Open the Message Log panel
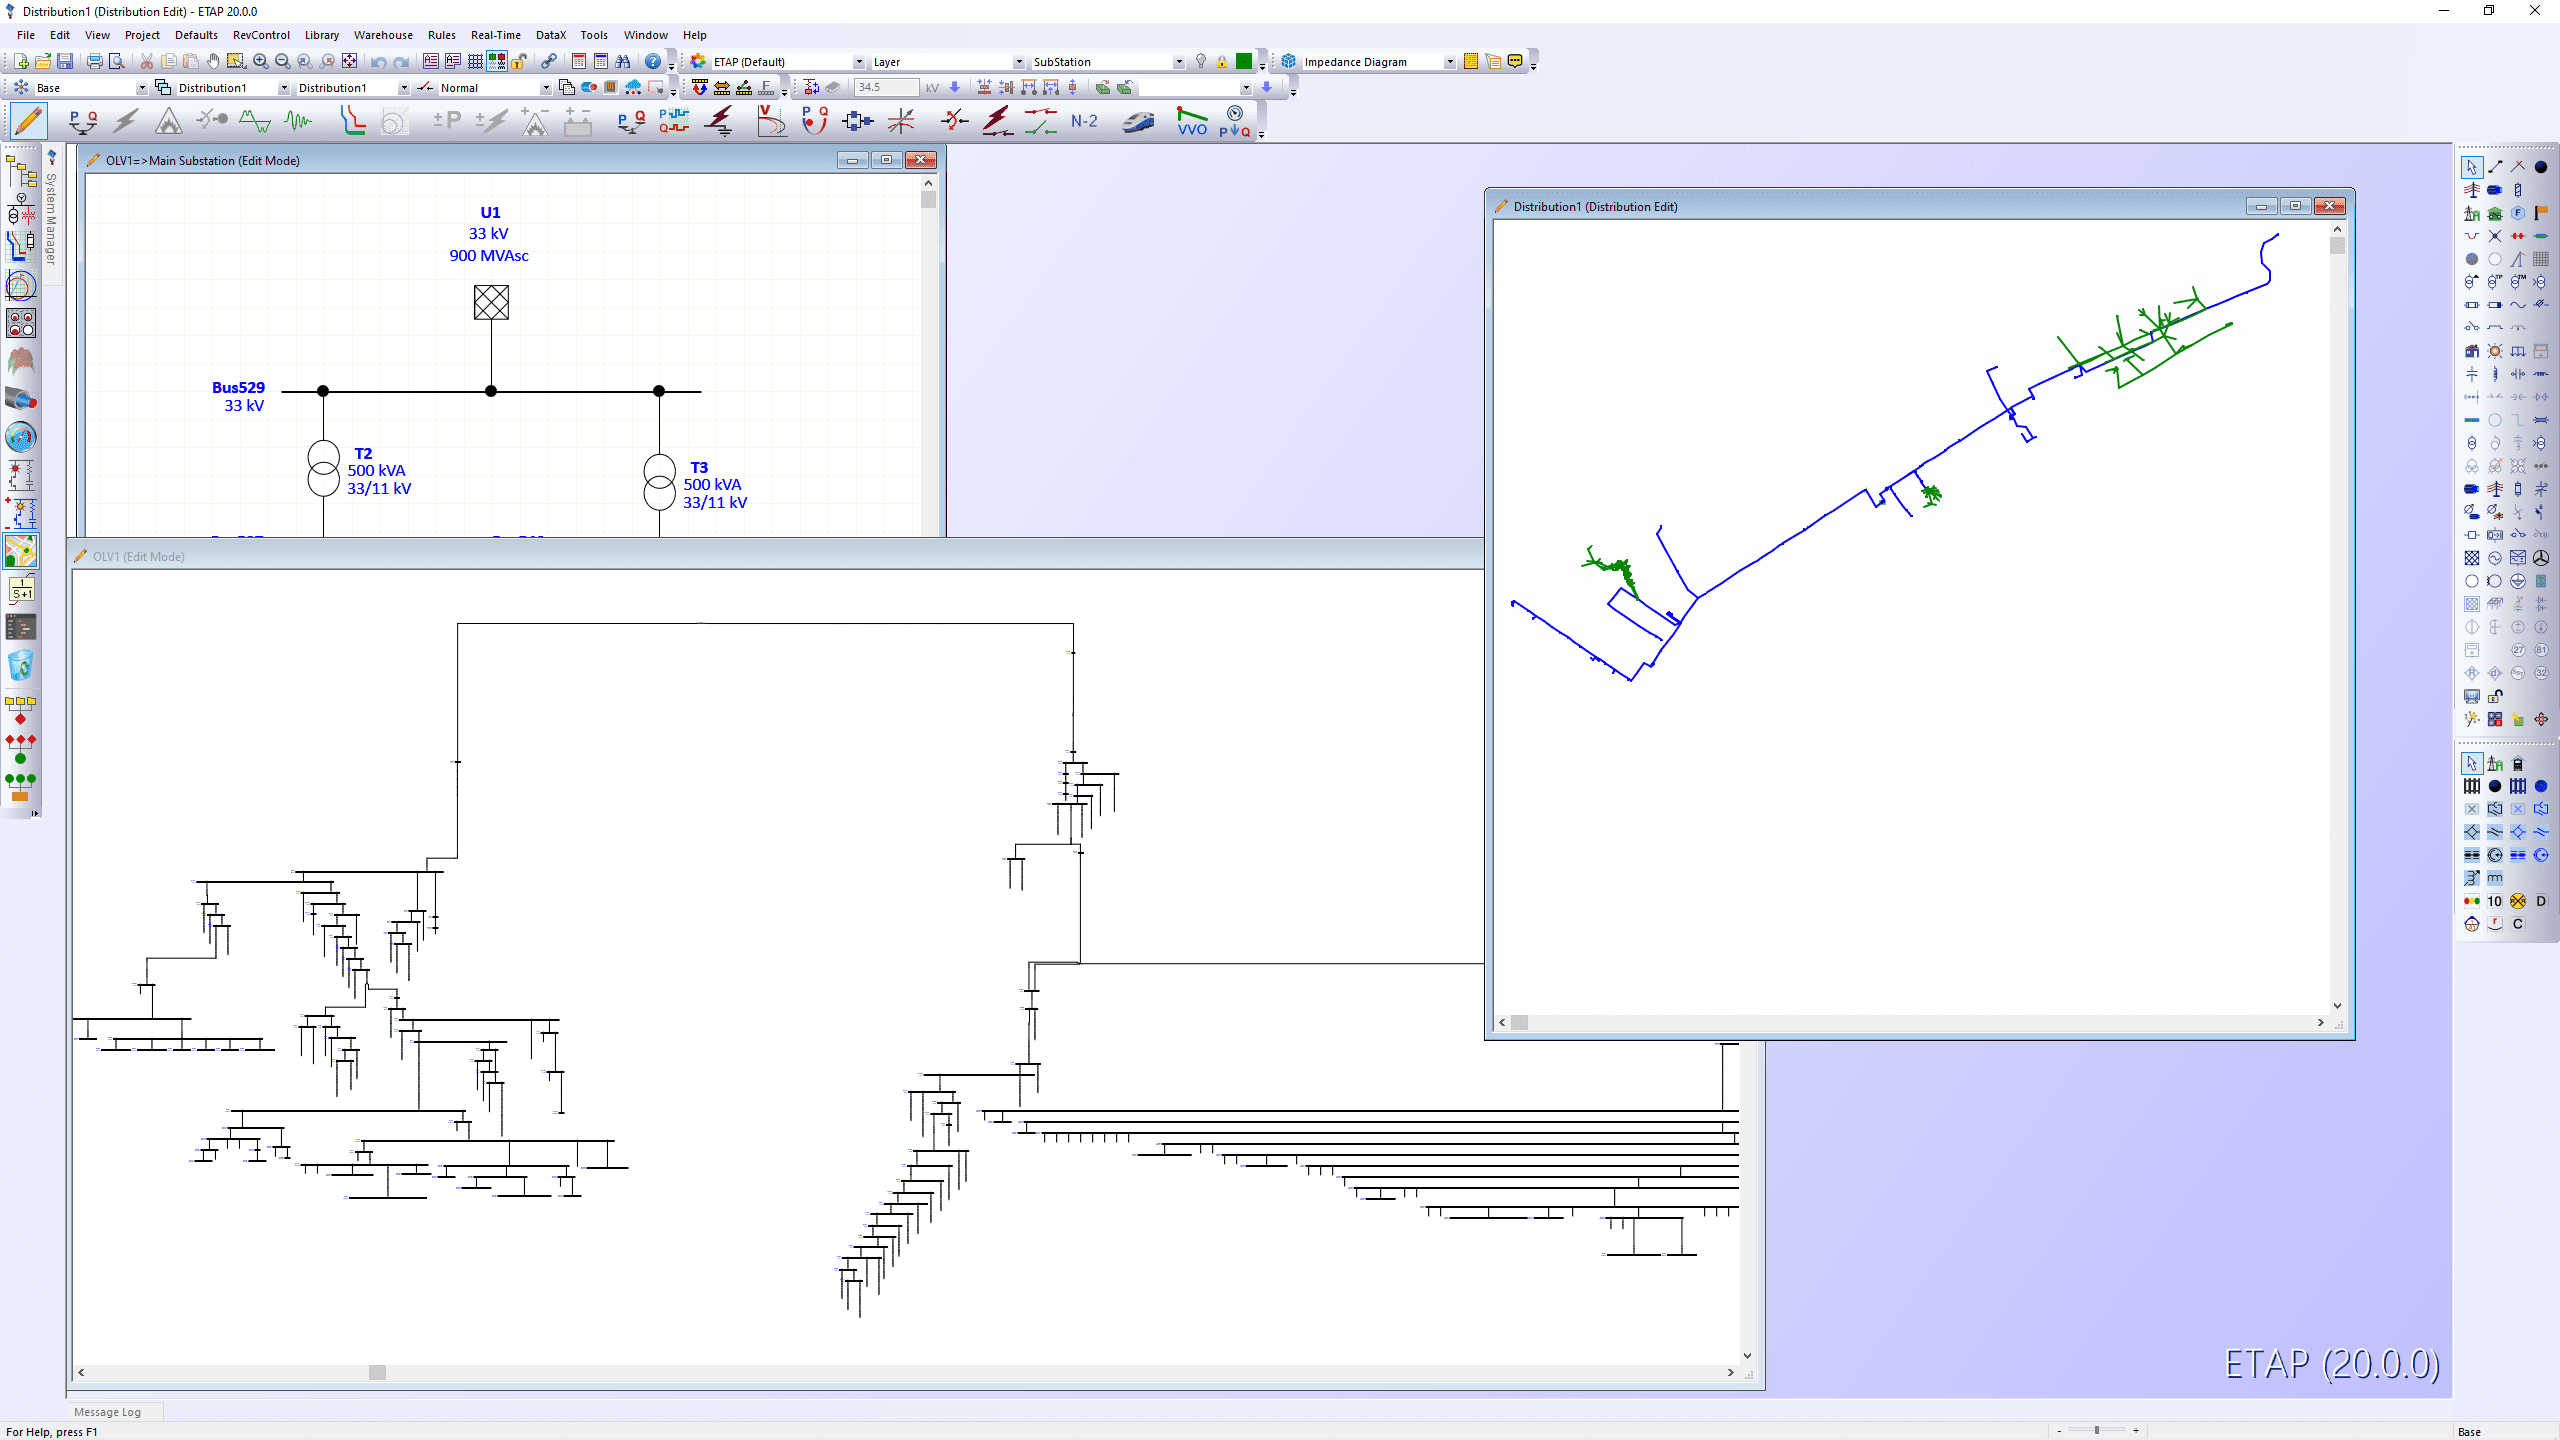 click(x=107, y=1412)
